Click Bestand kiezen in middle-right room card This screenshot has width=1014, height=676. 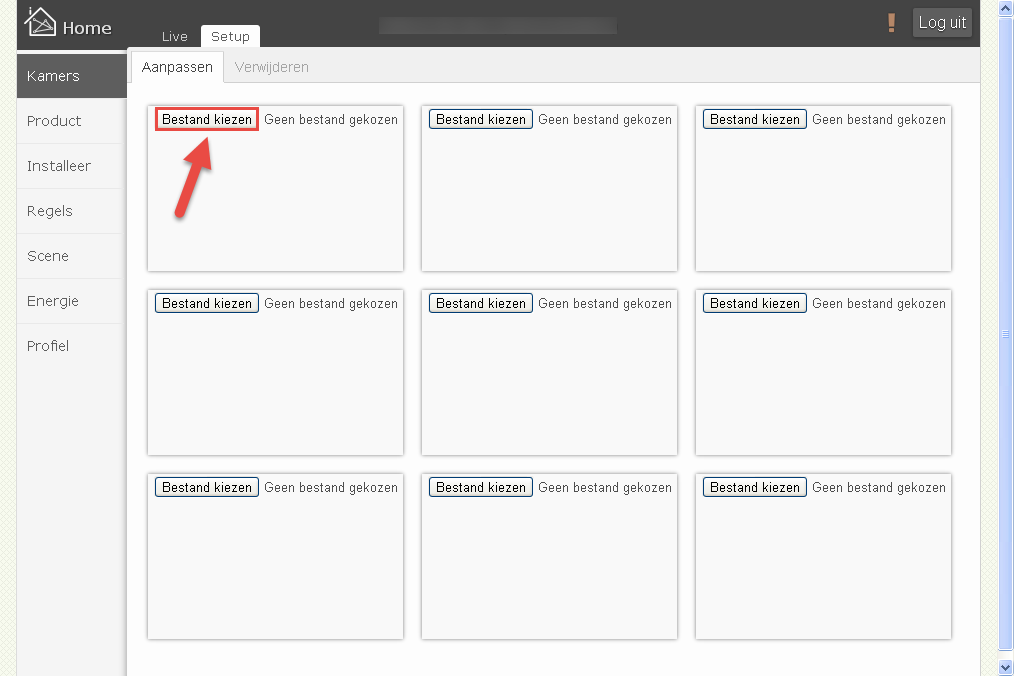tap(755, 303)
